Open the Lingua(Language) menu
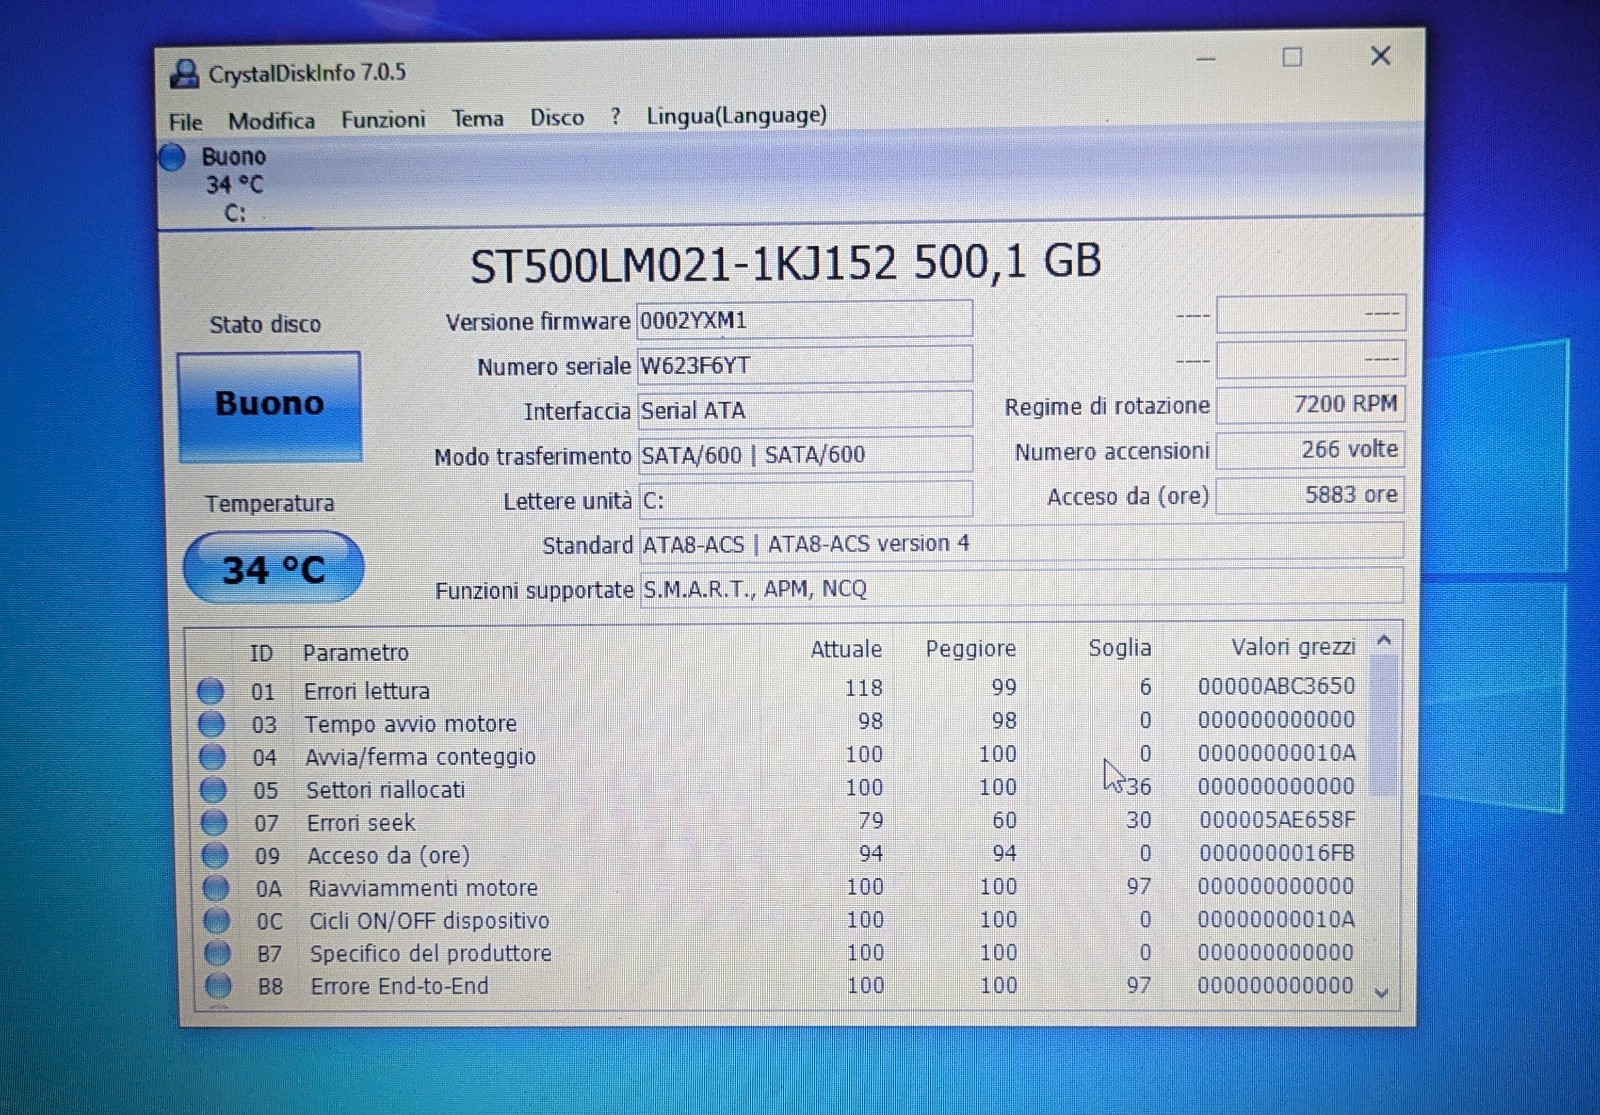The image size is (1600, 1115). coord(736,116)
